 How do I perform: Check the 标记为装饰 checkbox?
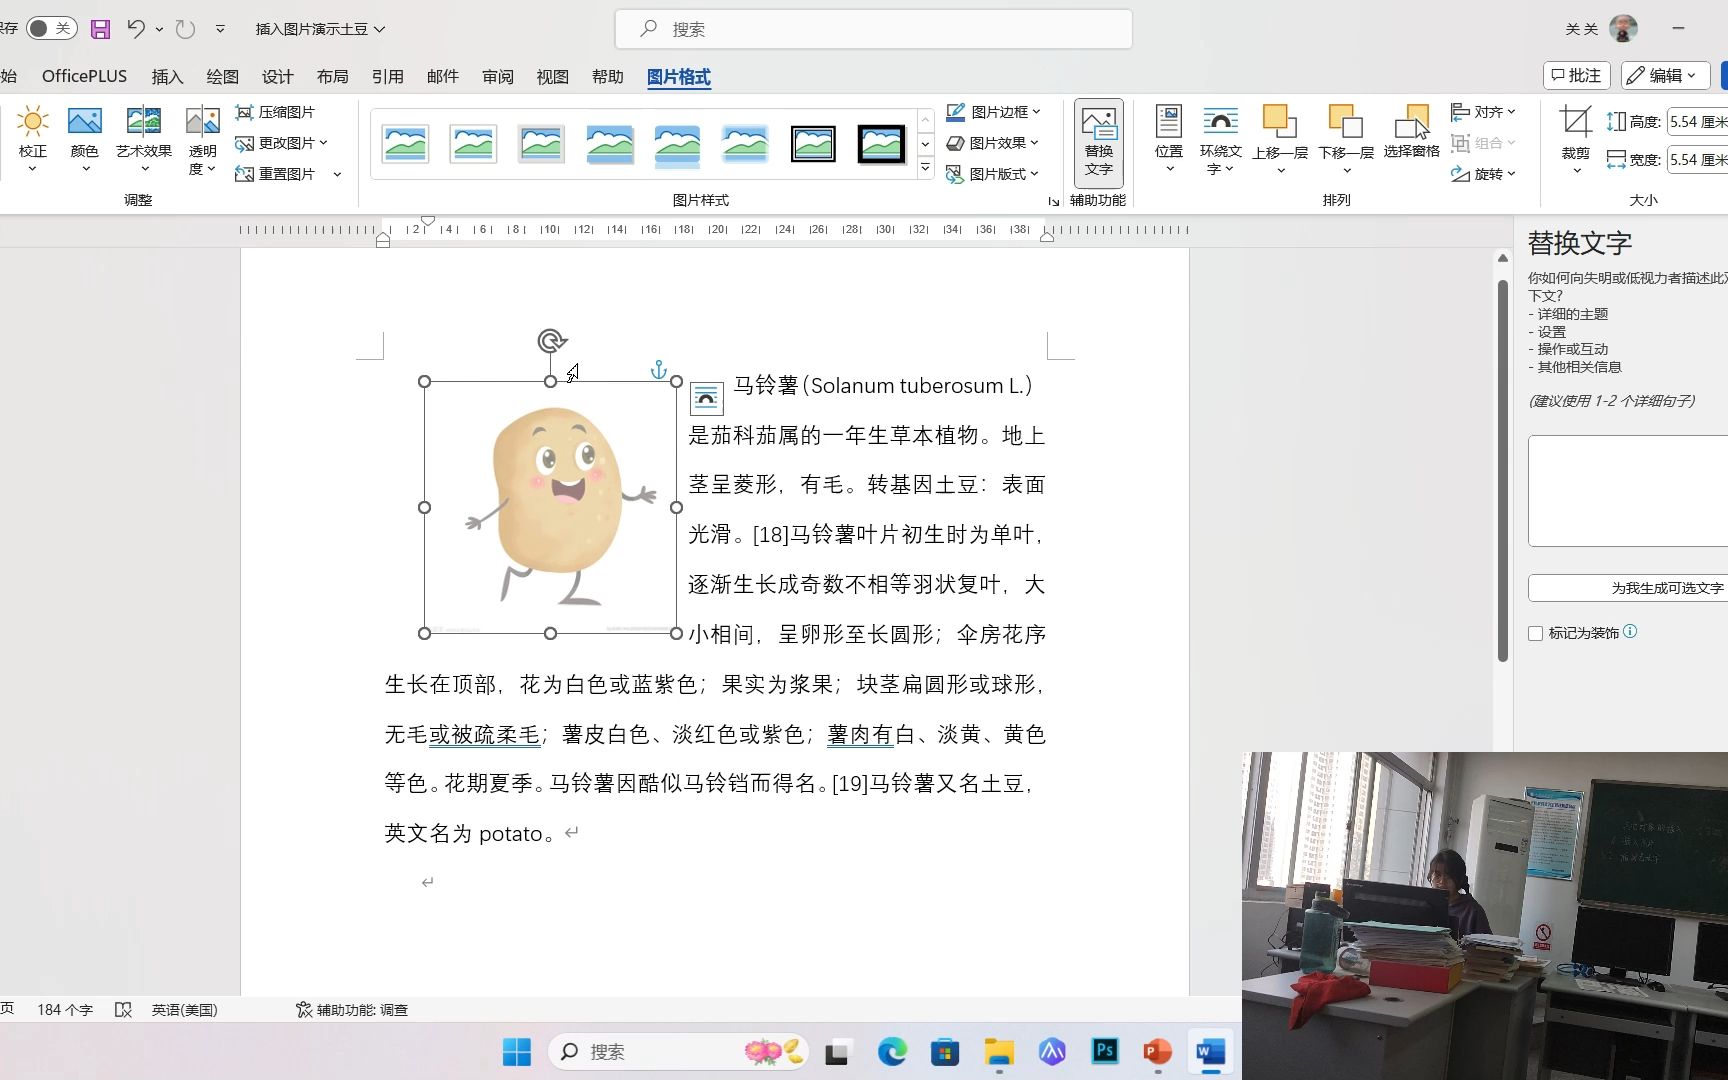tap(1536, 633)
